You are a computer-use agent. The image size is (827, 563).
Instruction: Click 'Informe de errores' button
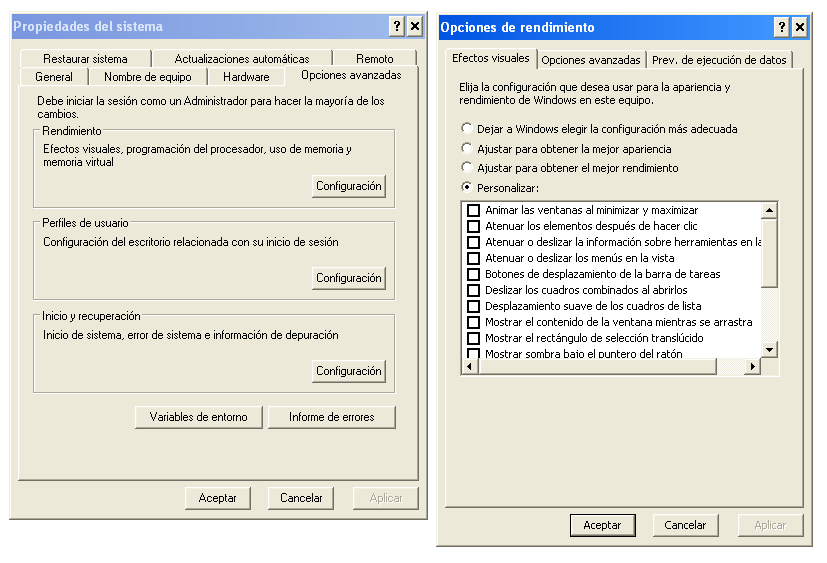coord(331,417)
